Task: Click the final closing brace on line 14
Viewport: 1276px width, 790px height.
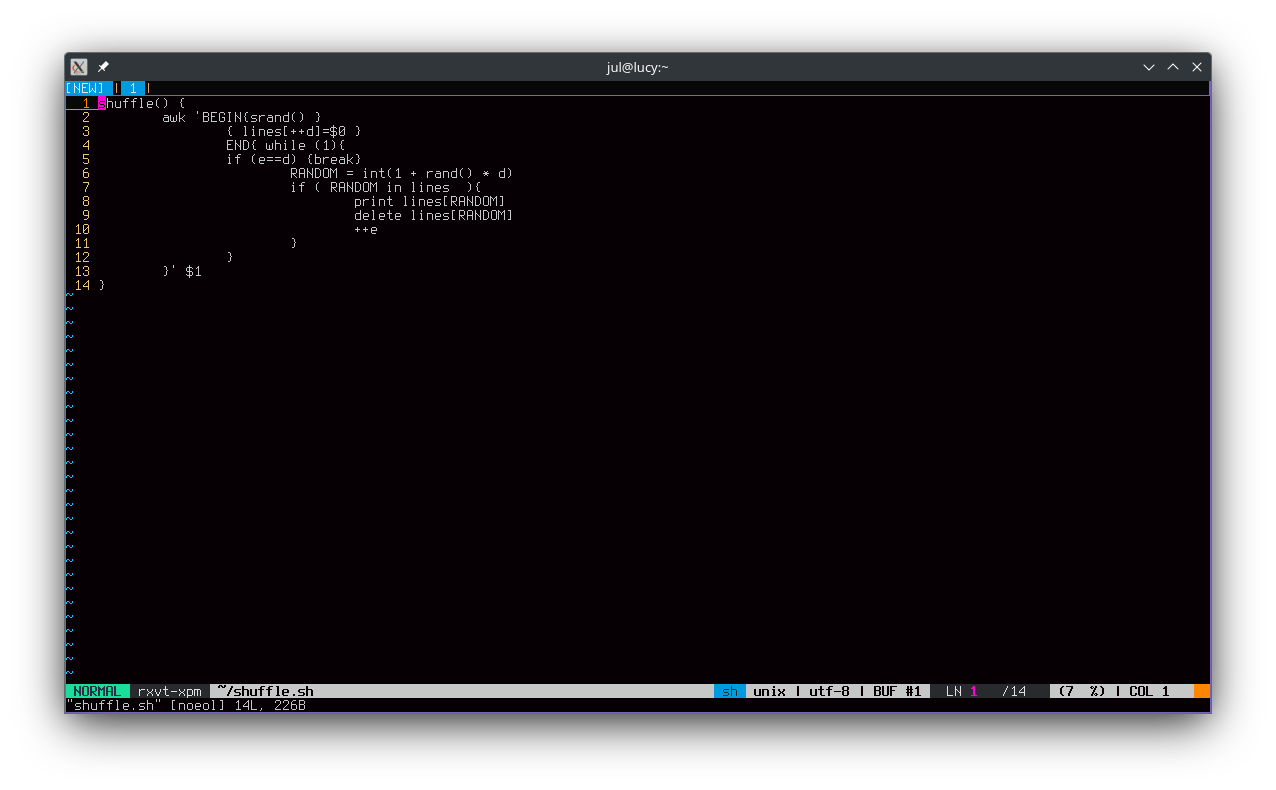Action: coord(102,285)
